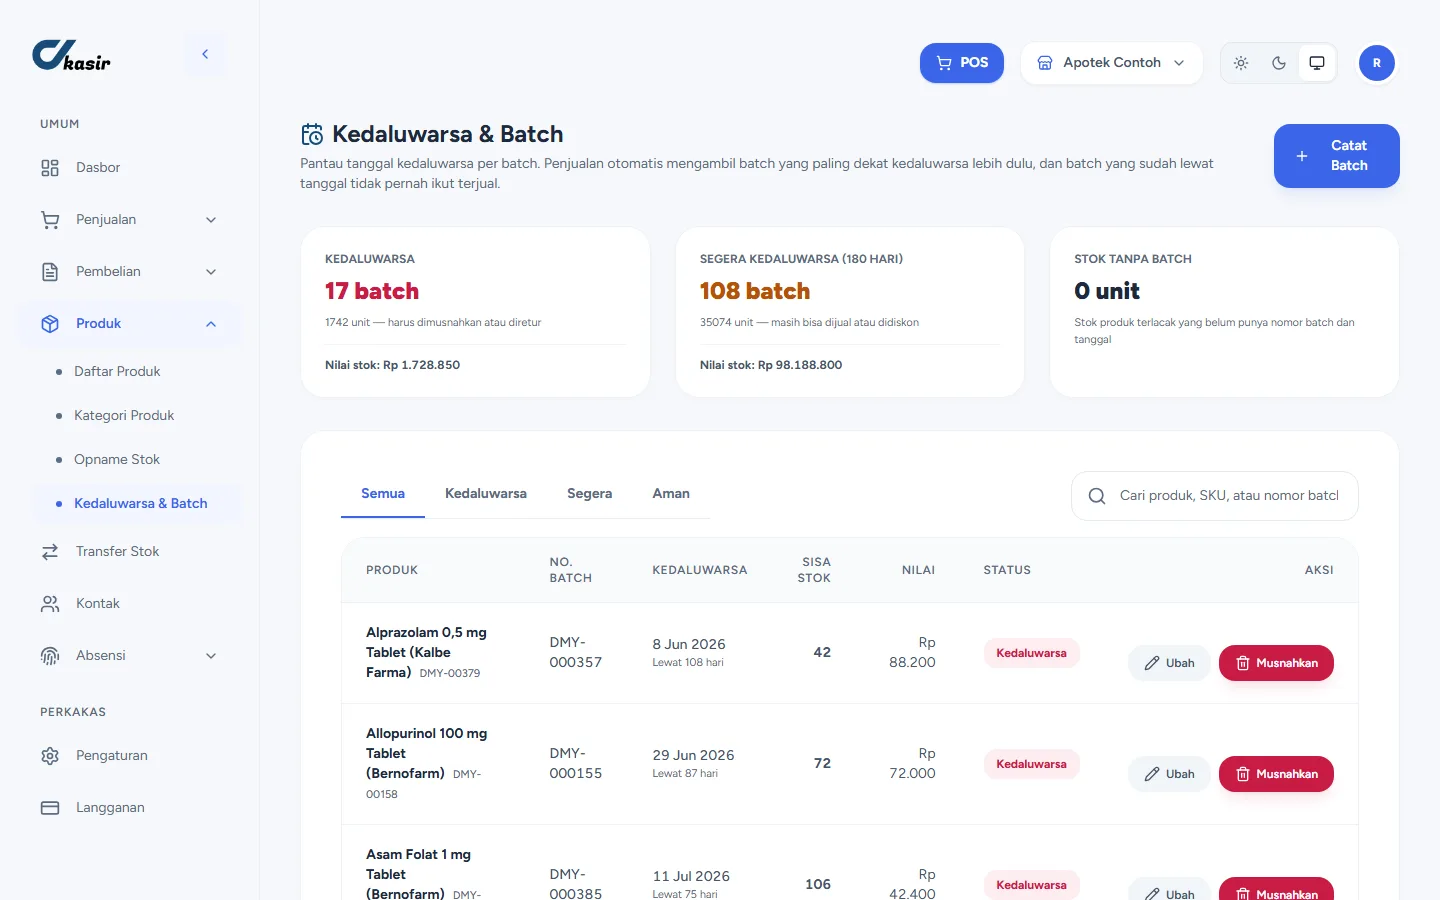Click the Penjualan cart icon
The width and height of the screenshot is (1440, 900).
50,220
